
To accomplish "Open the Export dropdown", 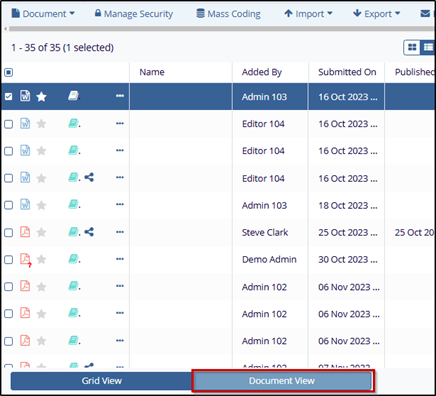I will click(377, 14).
